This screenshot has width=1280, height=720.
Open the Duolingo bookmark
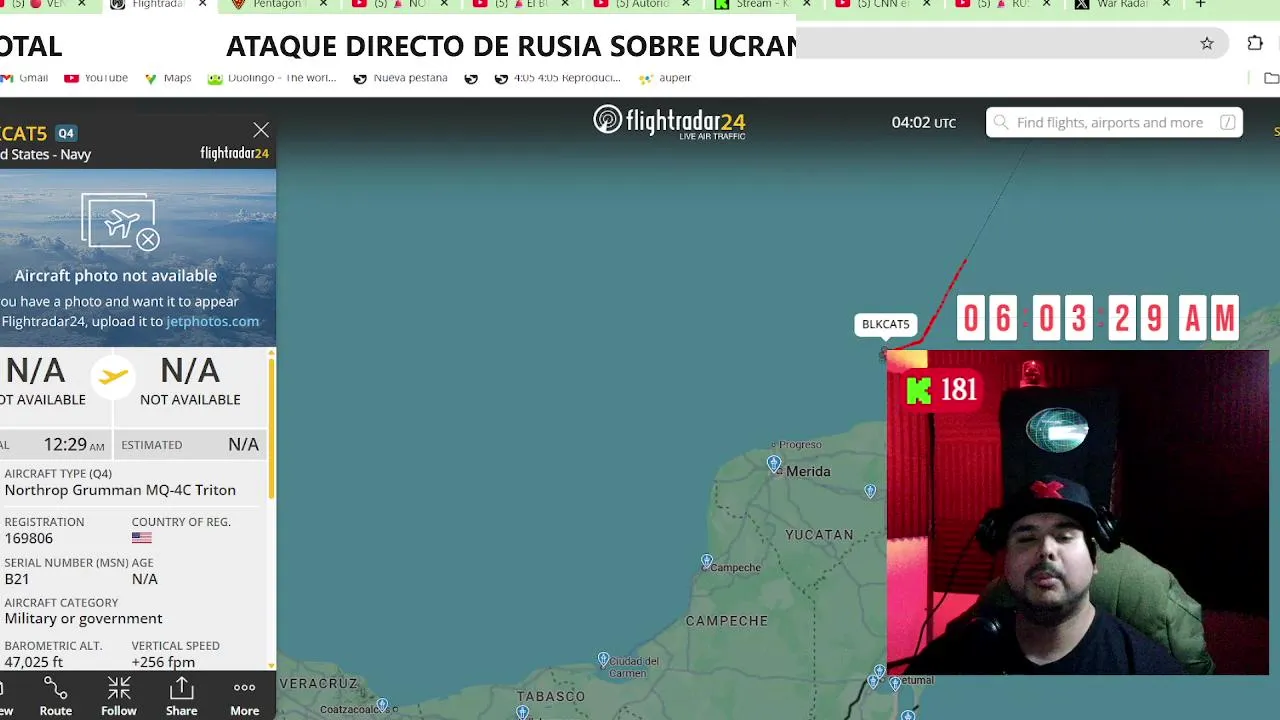(272, 78)
